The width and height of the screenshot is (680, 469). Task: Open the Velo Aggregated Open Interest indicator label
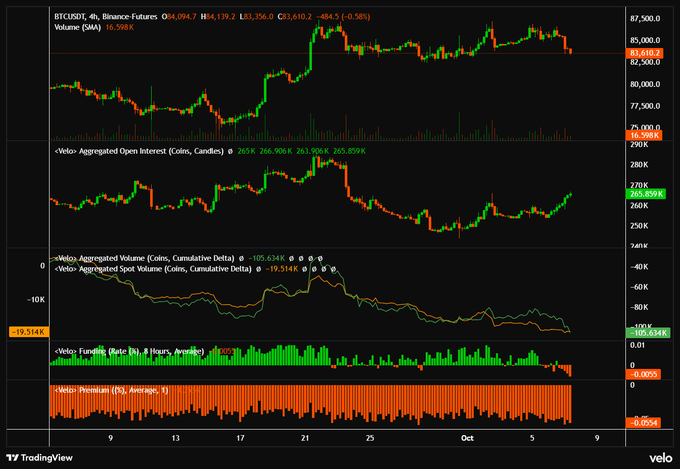[139, 151]
